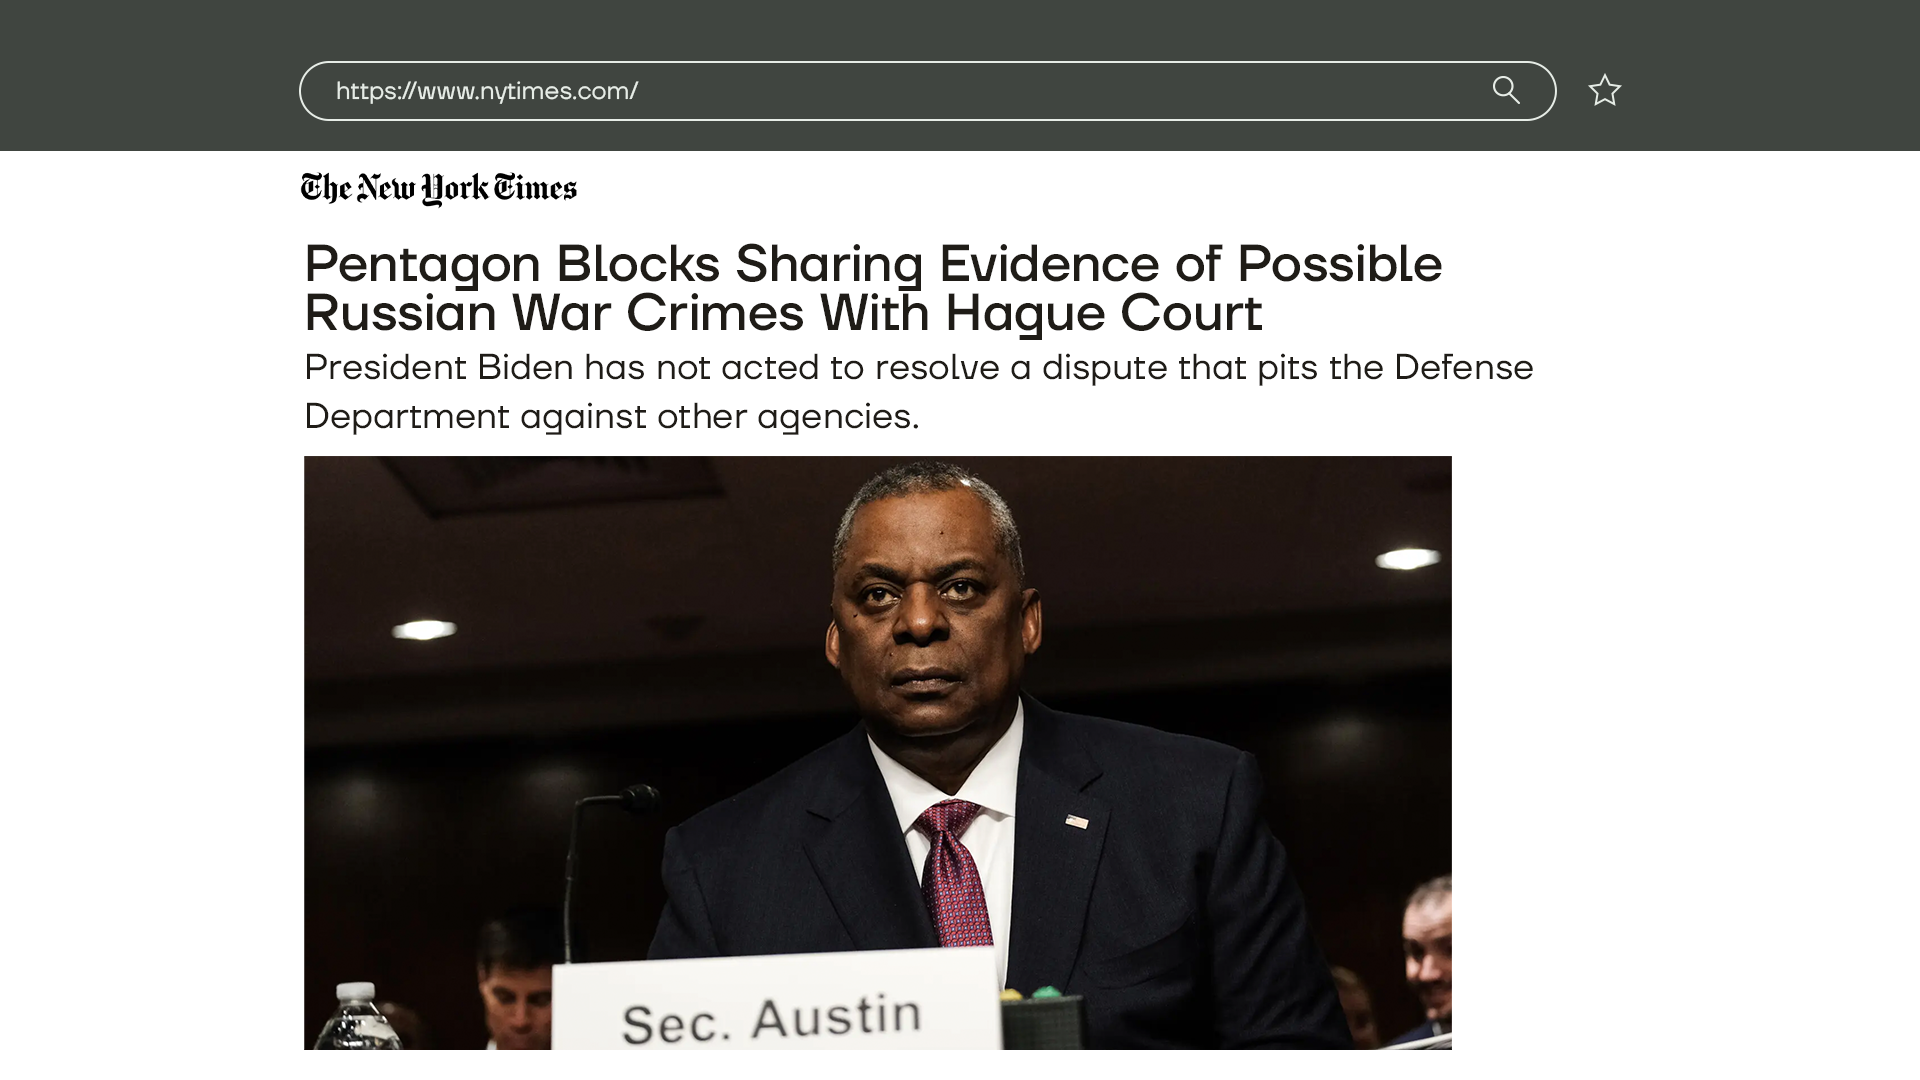
Task: Click the American flag lapel pin
Action: 1076,822
